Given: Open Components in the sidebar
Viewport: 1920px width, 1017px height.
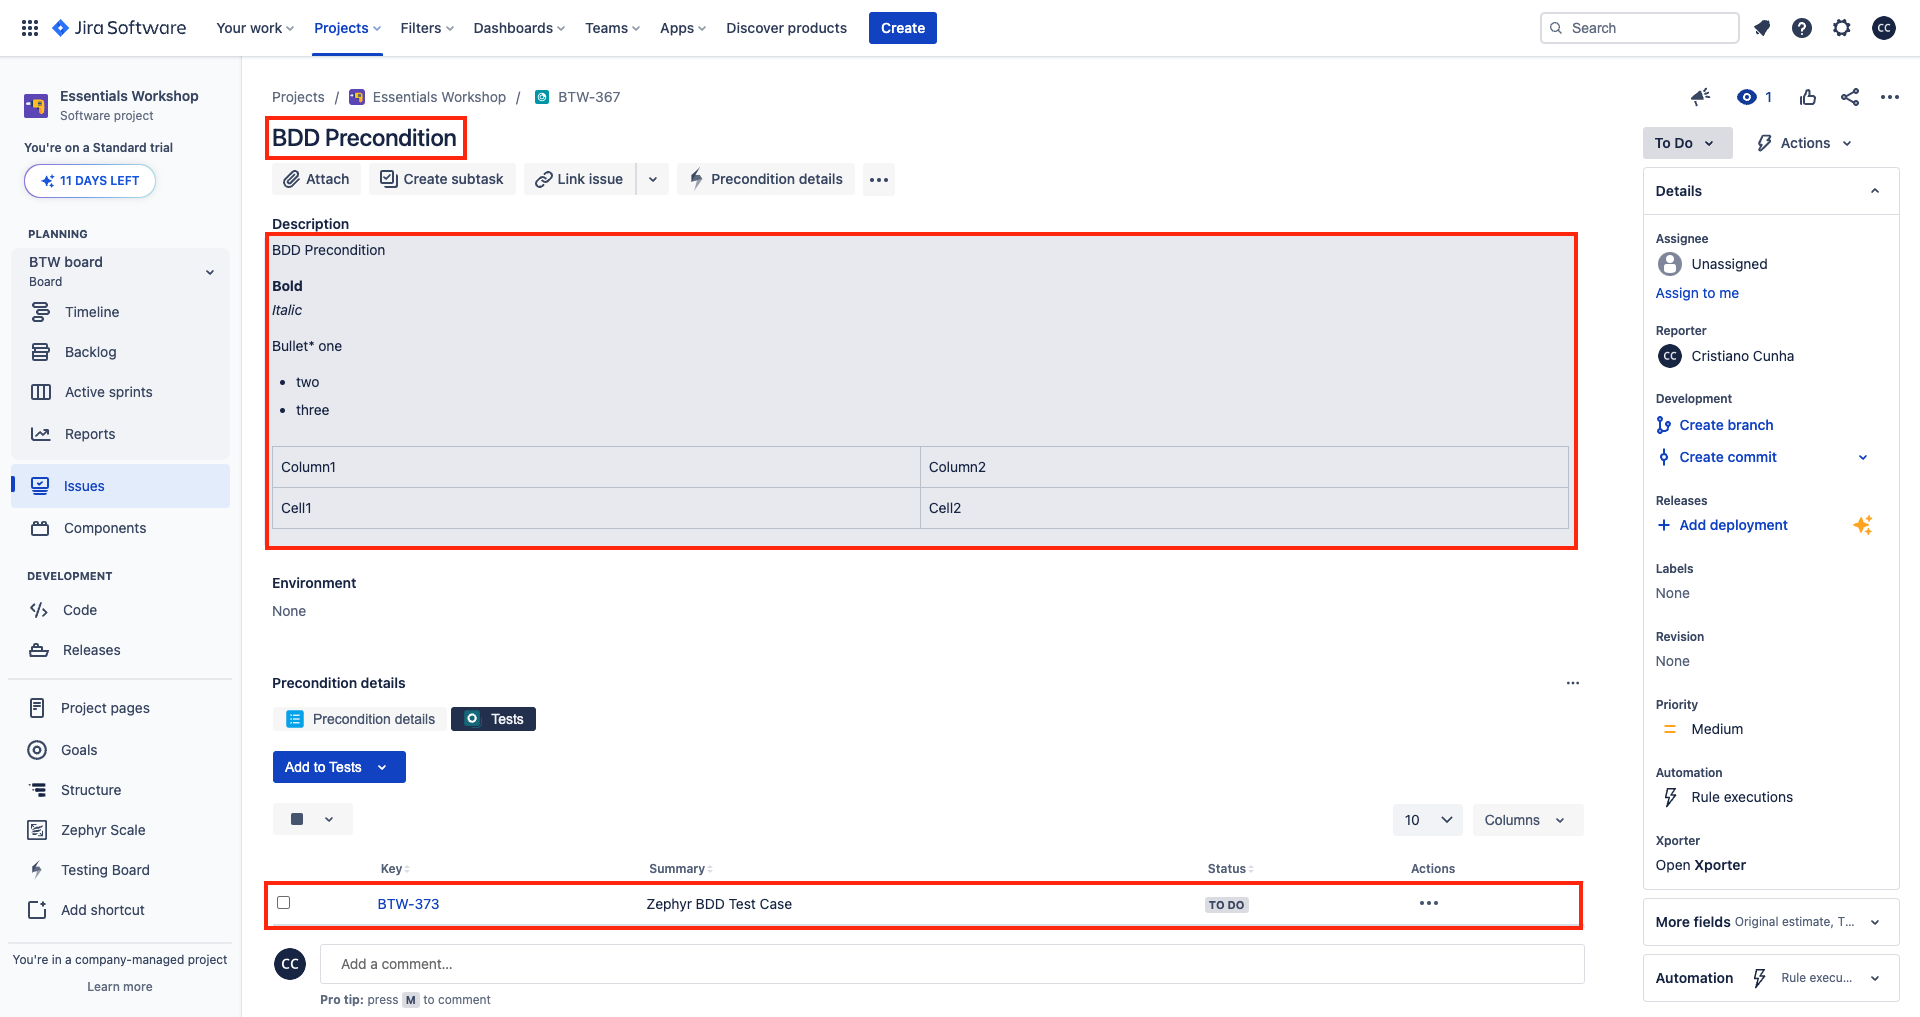Looking at the screenshot, I should pos(105,528).
